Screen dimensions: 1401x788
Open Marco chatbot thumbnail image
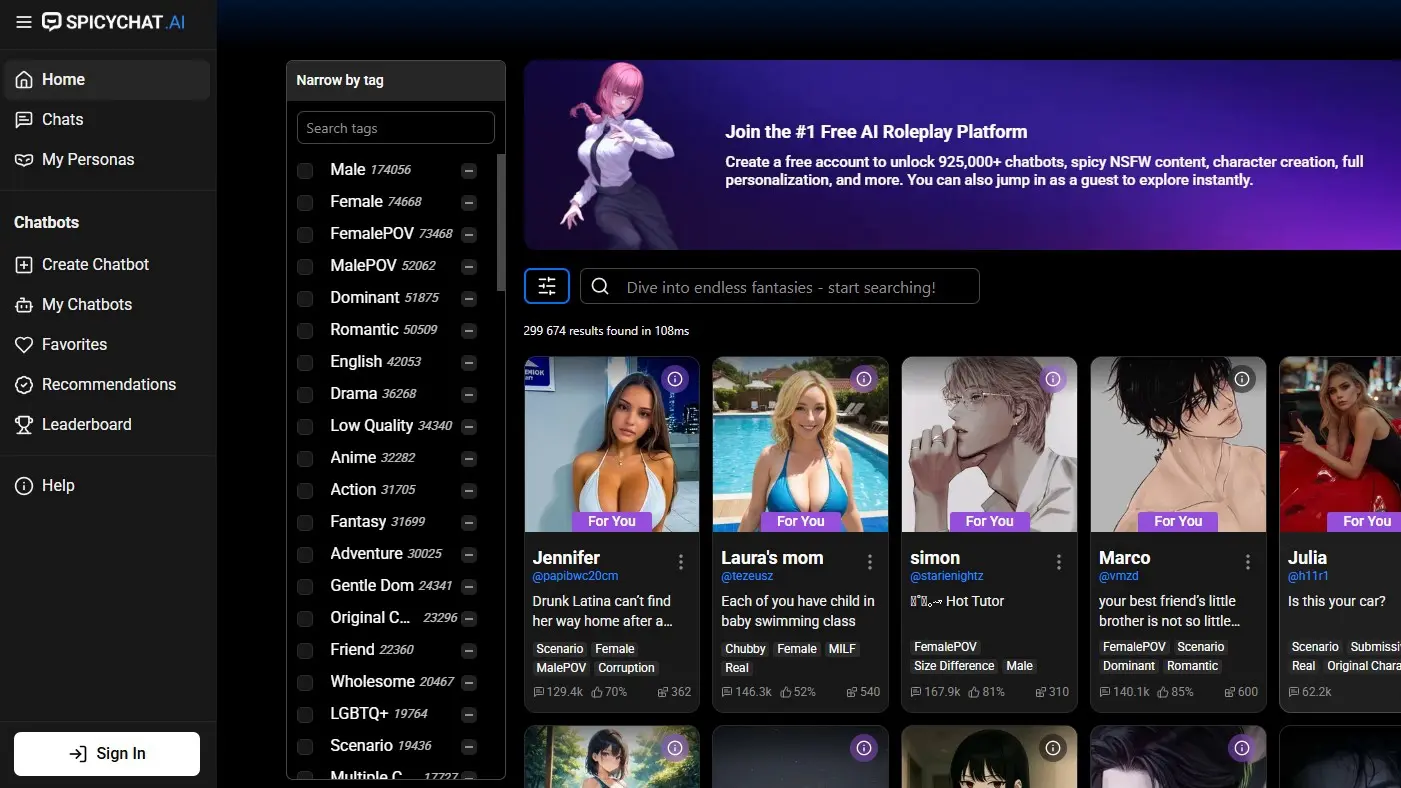1178,444
